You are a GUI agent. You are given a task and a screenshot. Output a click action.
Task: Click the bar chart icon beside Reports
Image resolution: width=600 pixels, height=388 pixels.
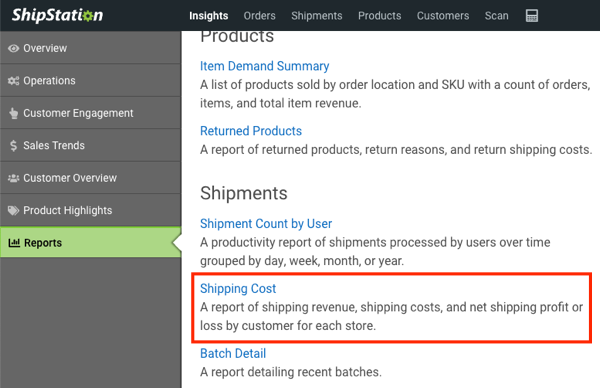click(x=14, y=243)
